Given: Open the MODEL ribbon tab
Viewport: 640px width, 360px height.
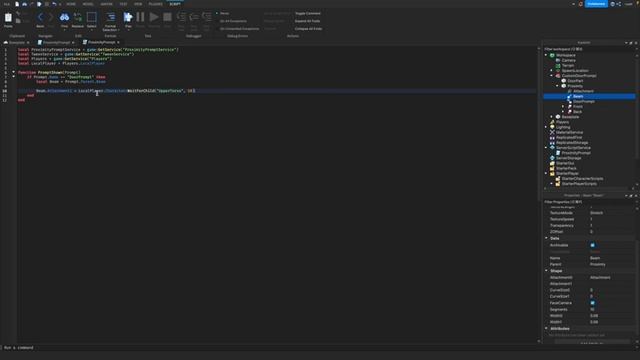Looking at the screenshot, I should 88,4.
